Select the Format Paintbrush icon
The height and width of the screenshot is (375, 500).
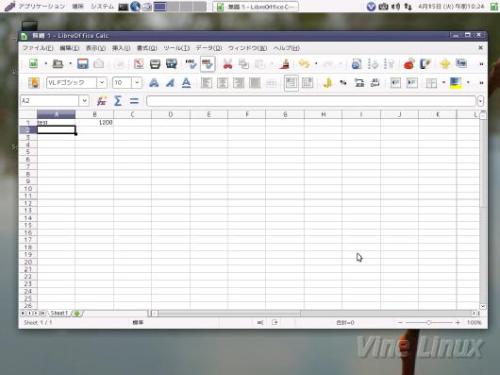[x=284, y=63]
